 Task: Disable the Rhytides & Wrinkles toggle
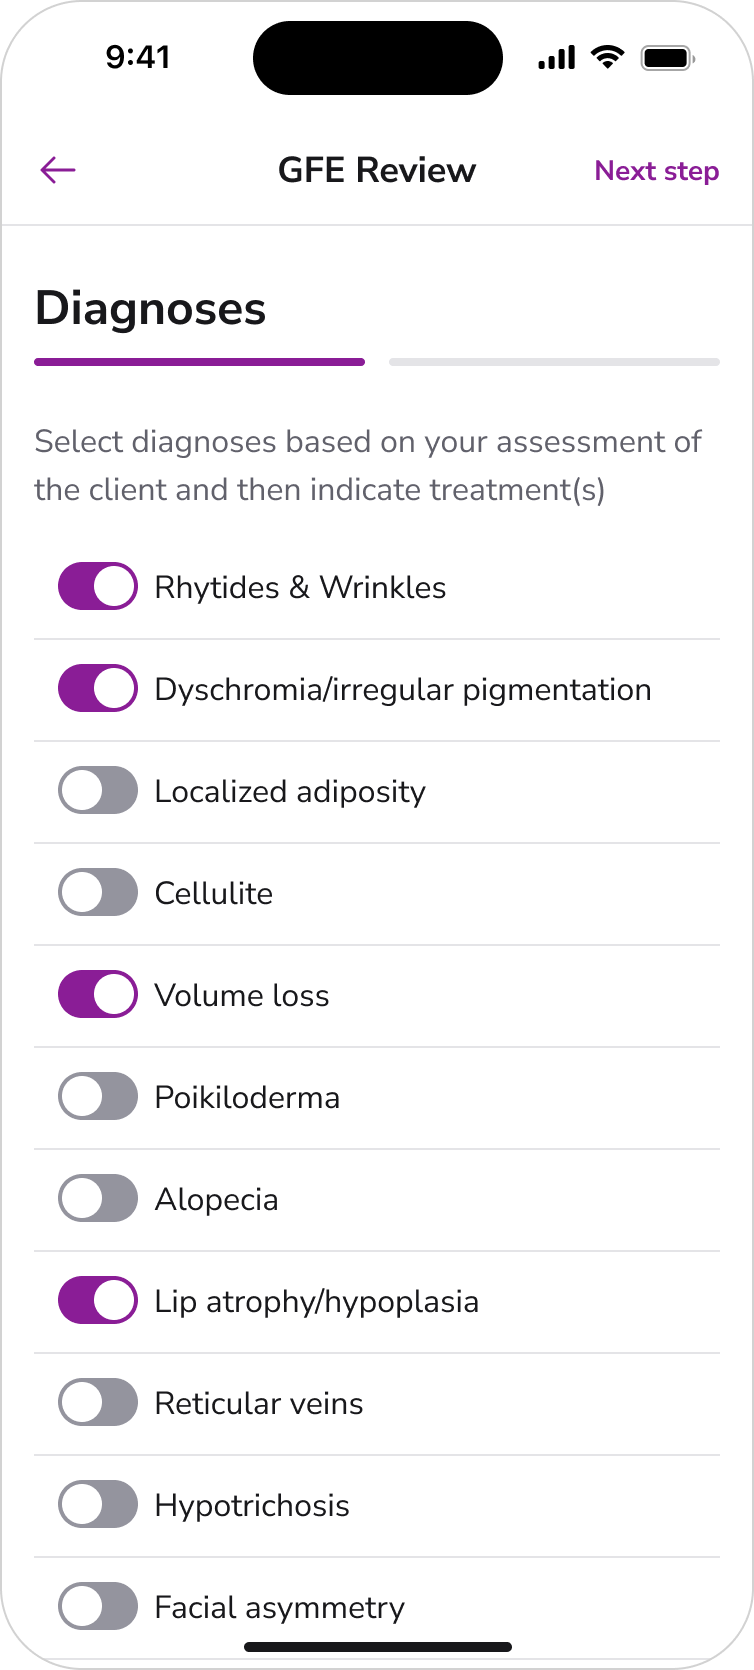coord(98,587)
